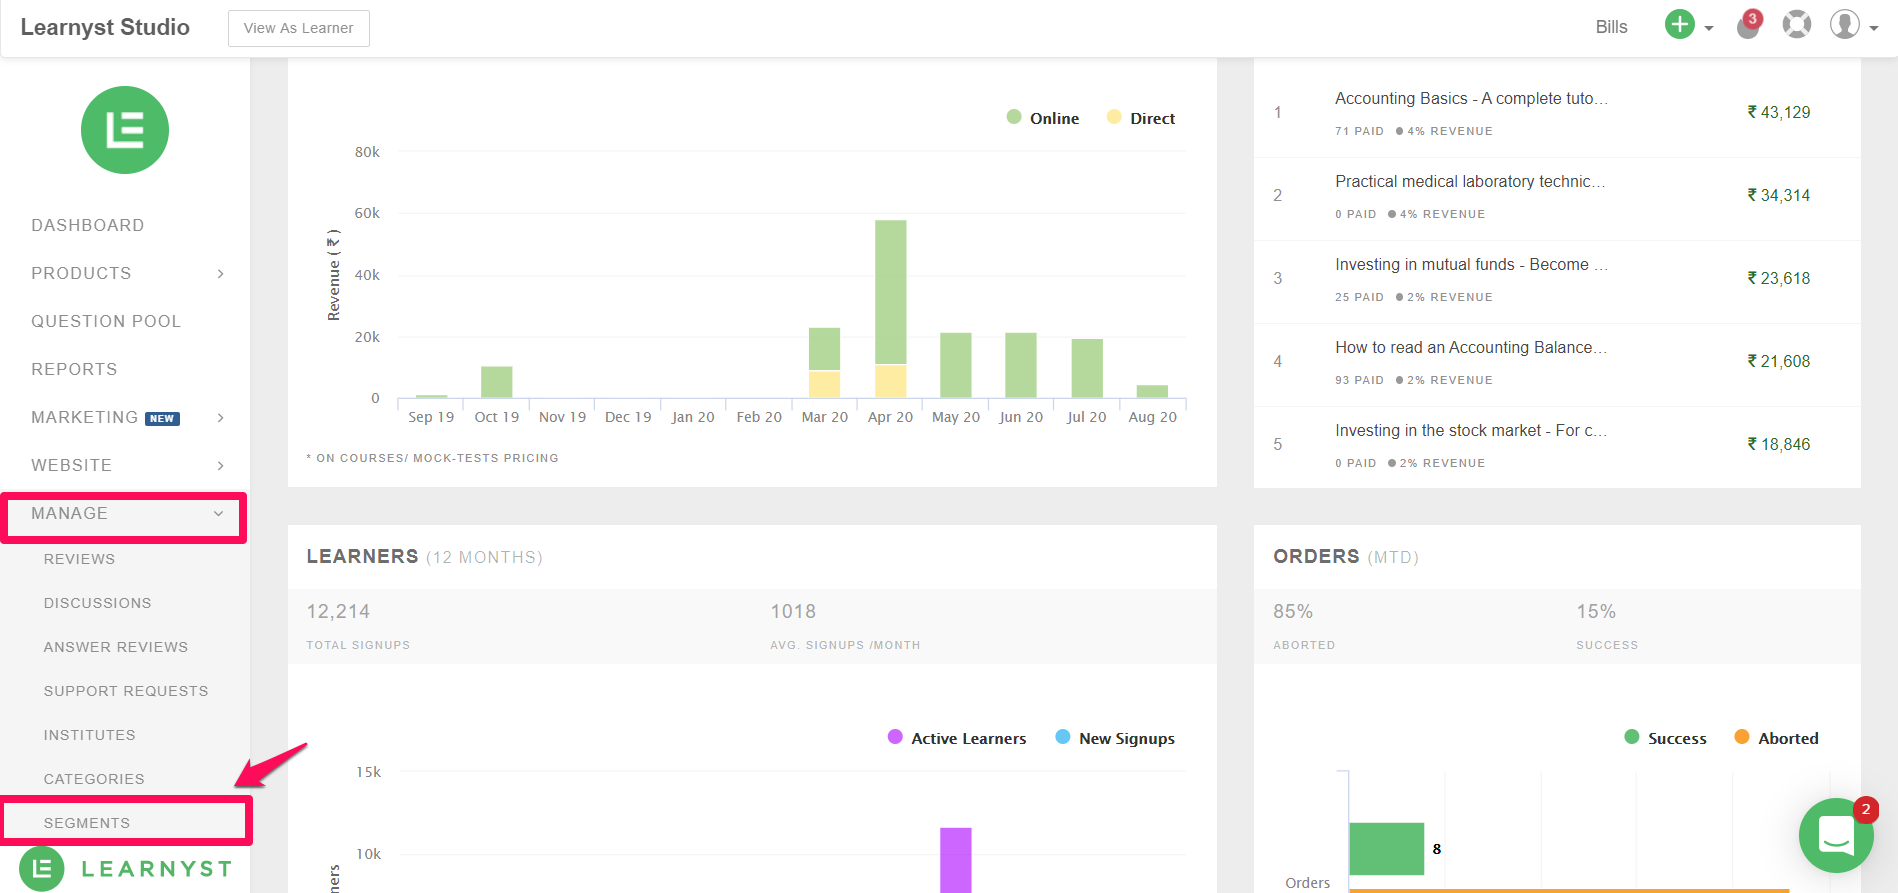Click the NEW badge beside Marketing

(x=162, y=419)
